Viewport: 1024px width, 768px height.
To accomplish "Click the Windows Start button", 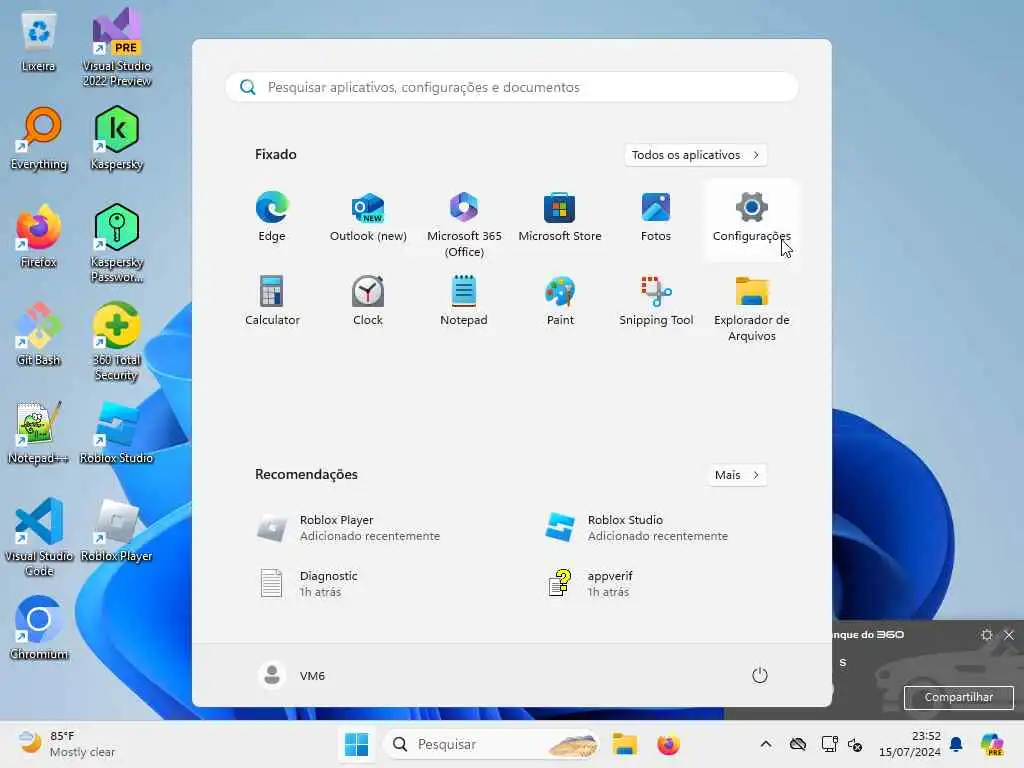I will tap(357, 744).
